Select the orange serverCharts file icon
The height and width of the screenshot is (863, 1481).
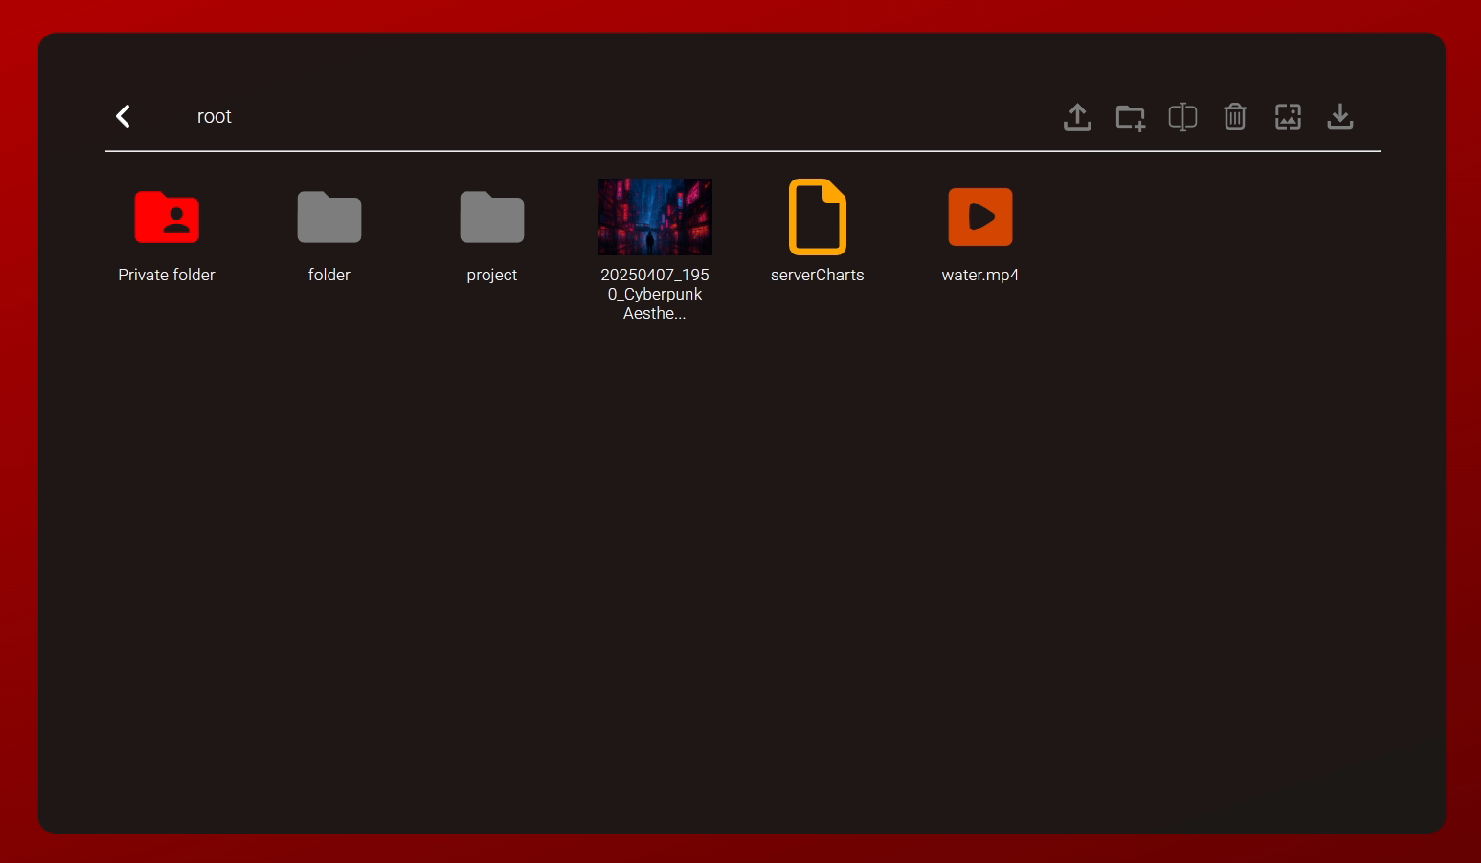[817, 217]
